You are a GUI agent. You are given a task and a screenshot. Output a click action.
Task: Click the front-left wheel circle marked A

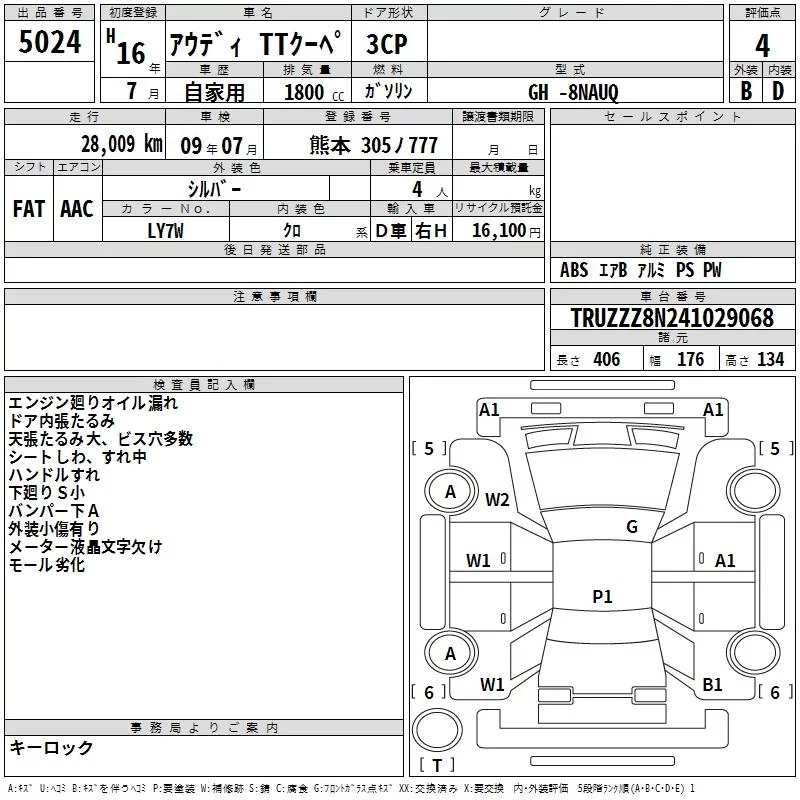(x=450, y=491)
